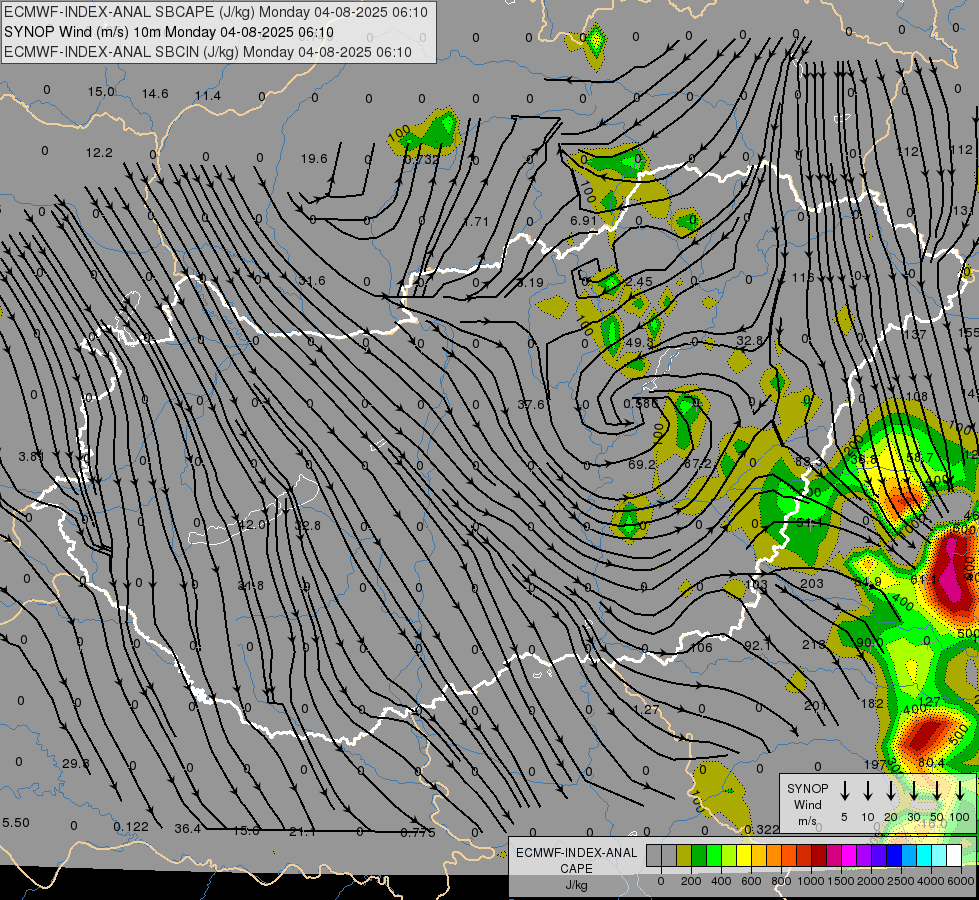Click the map value 36.4

click(x=187, y=829)
